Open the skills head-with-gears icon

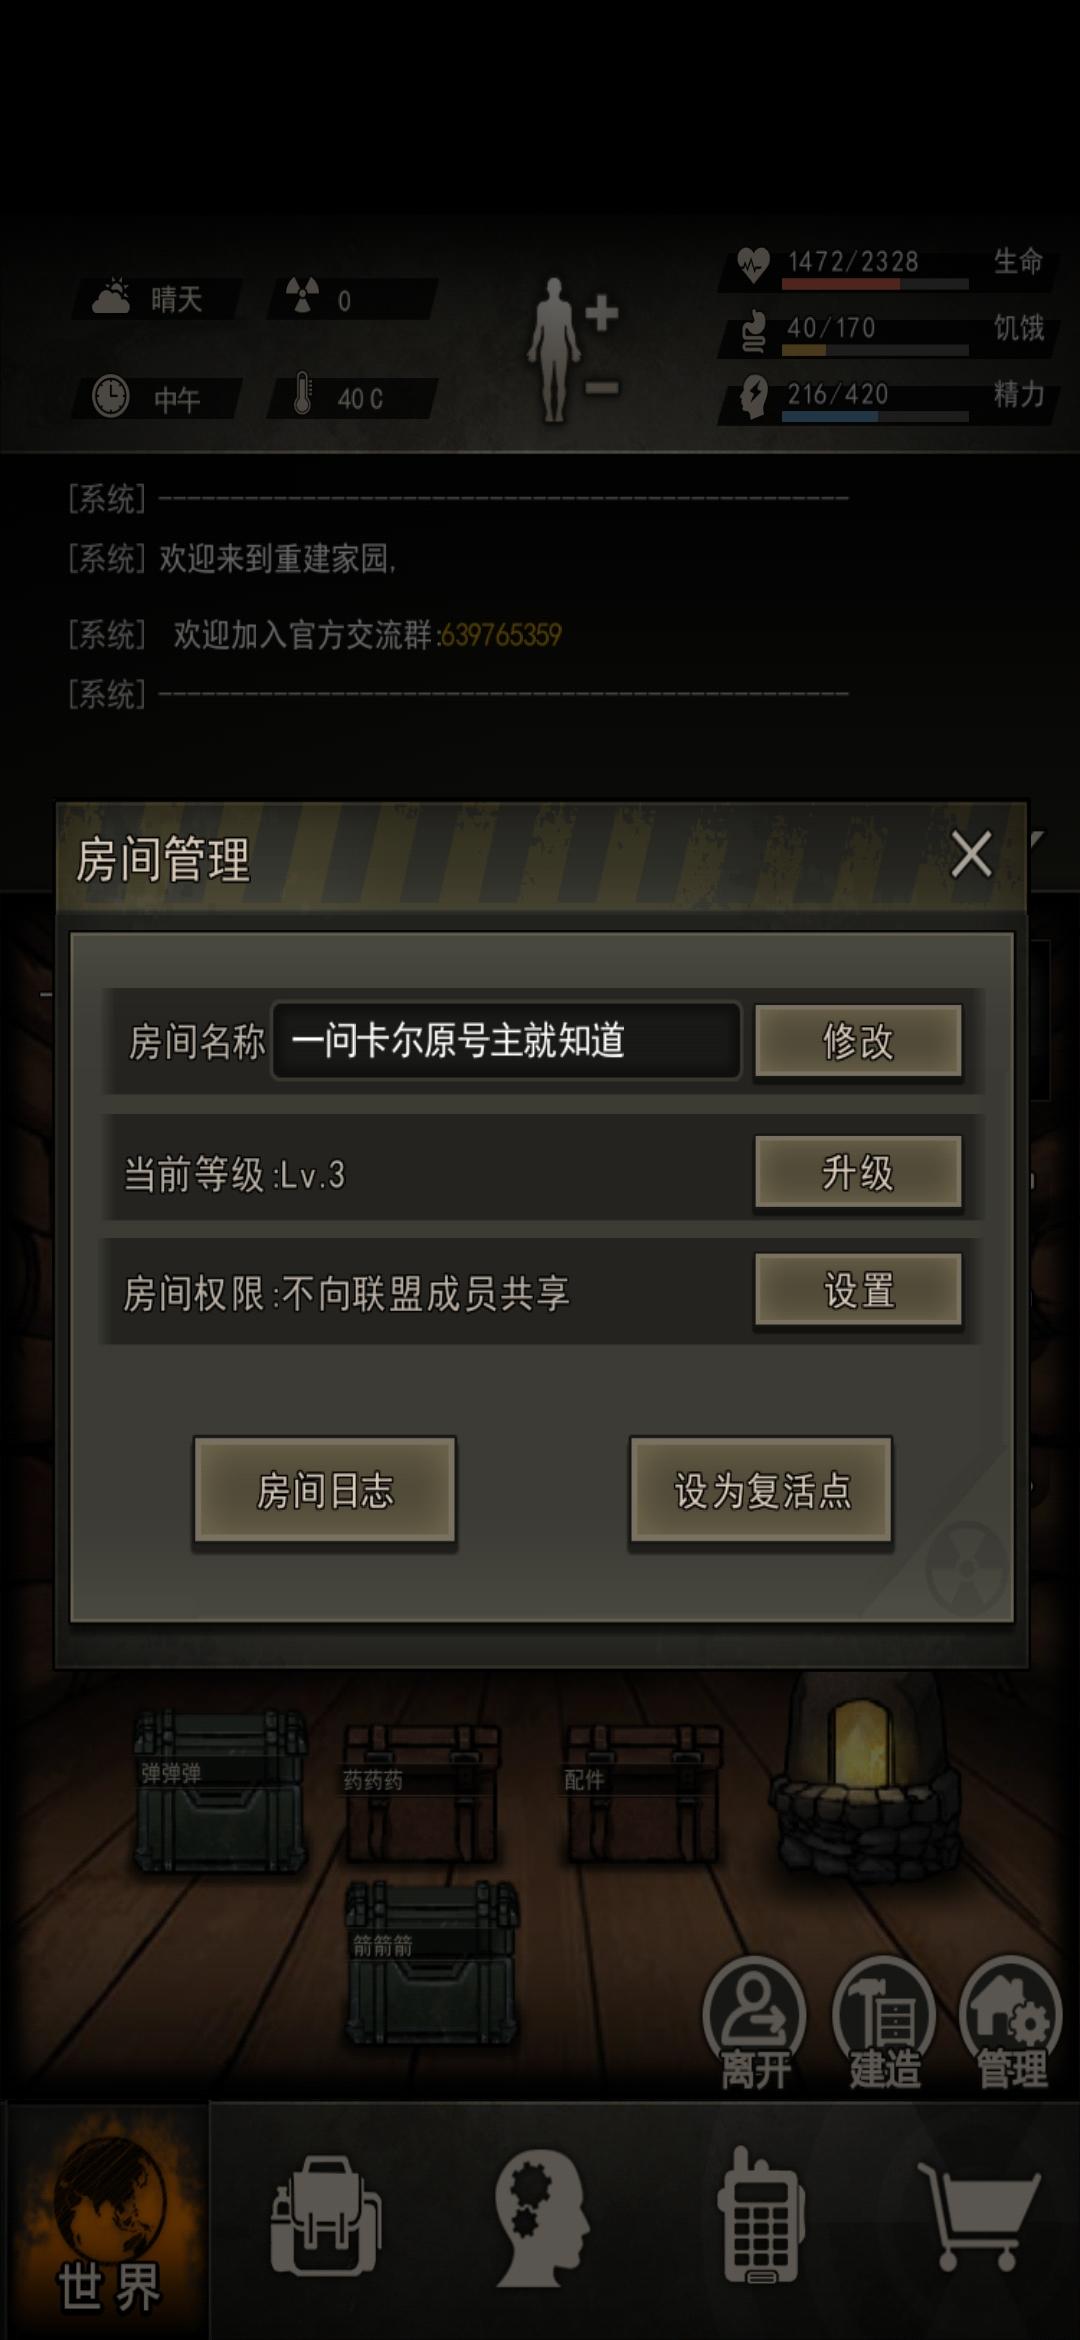(543, 2217)
